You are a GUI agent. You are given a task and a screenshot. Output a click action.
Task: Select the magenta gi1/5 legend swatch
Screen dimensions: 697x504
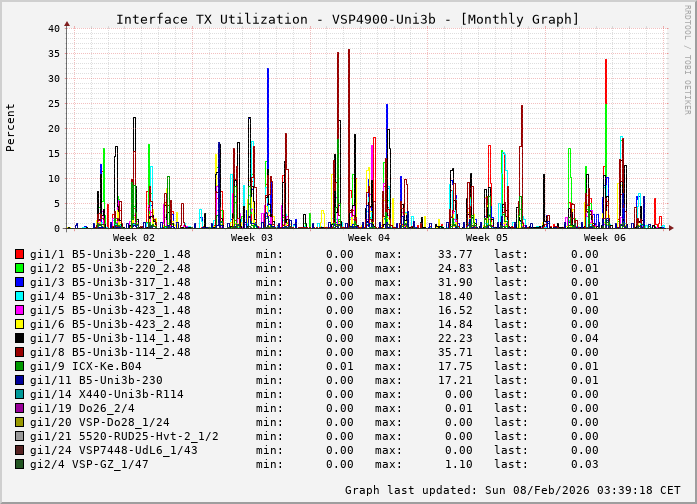19,310
